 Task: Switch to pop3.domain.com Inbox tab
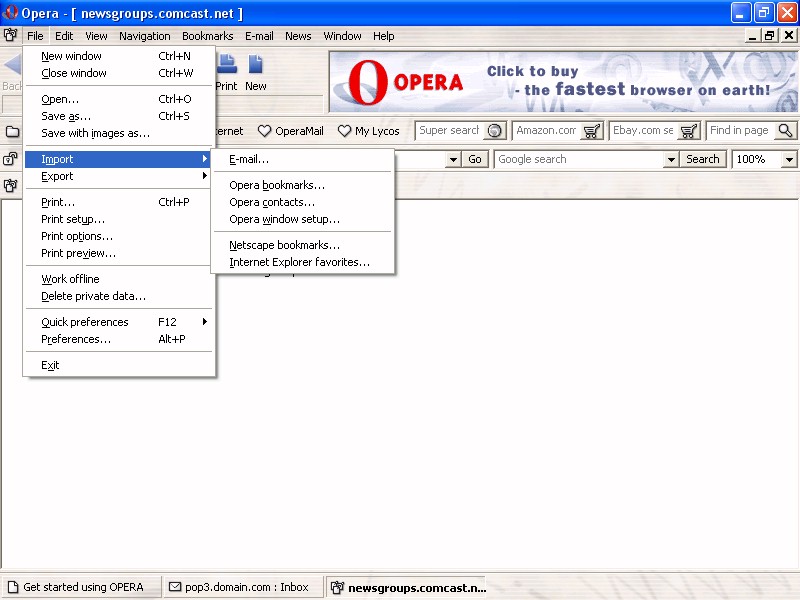click(238, 587)
